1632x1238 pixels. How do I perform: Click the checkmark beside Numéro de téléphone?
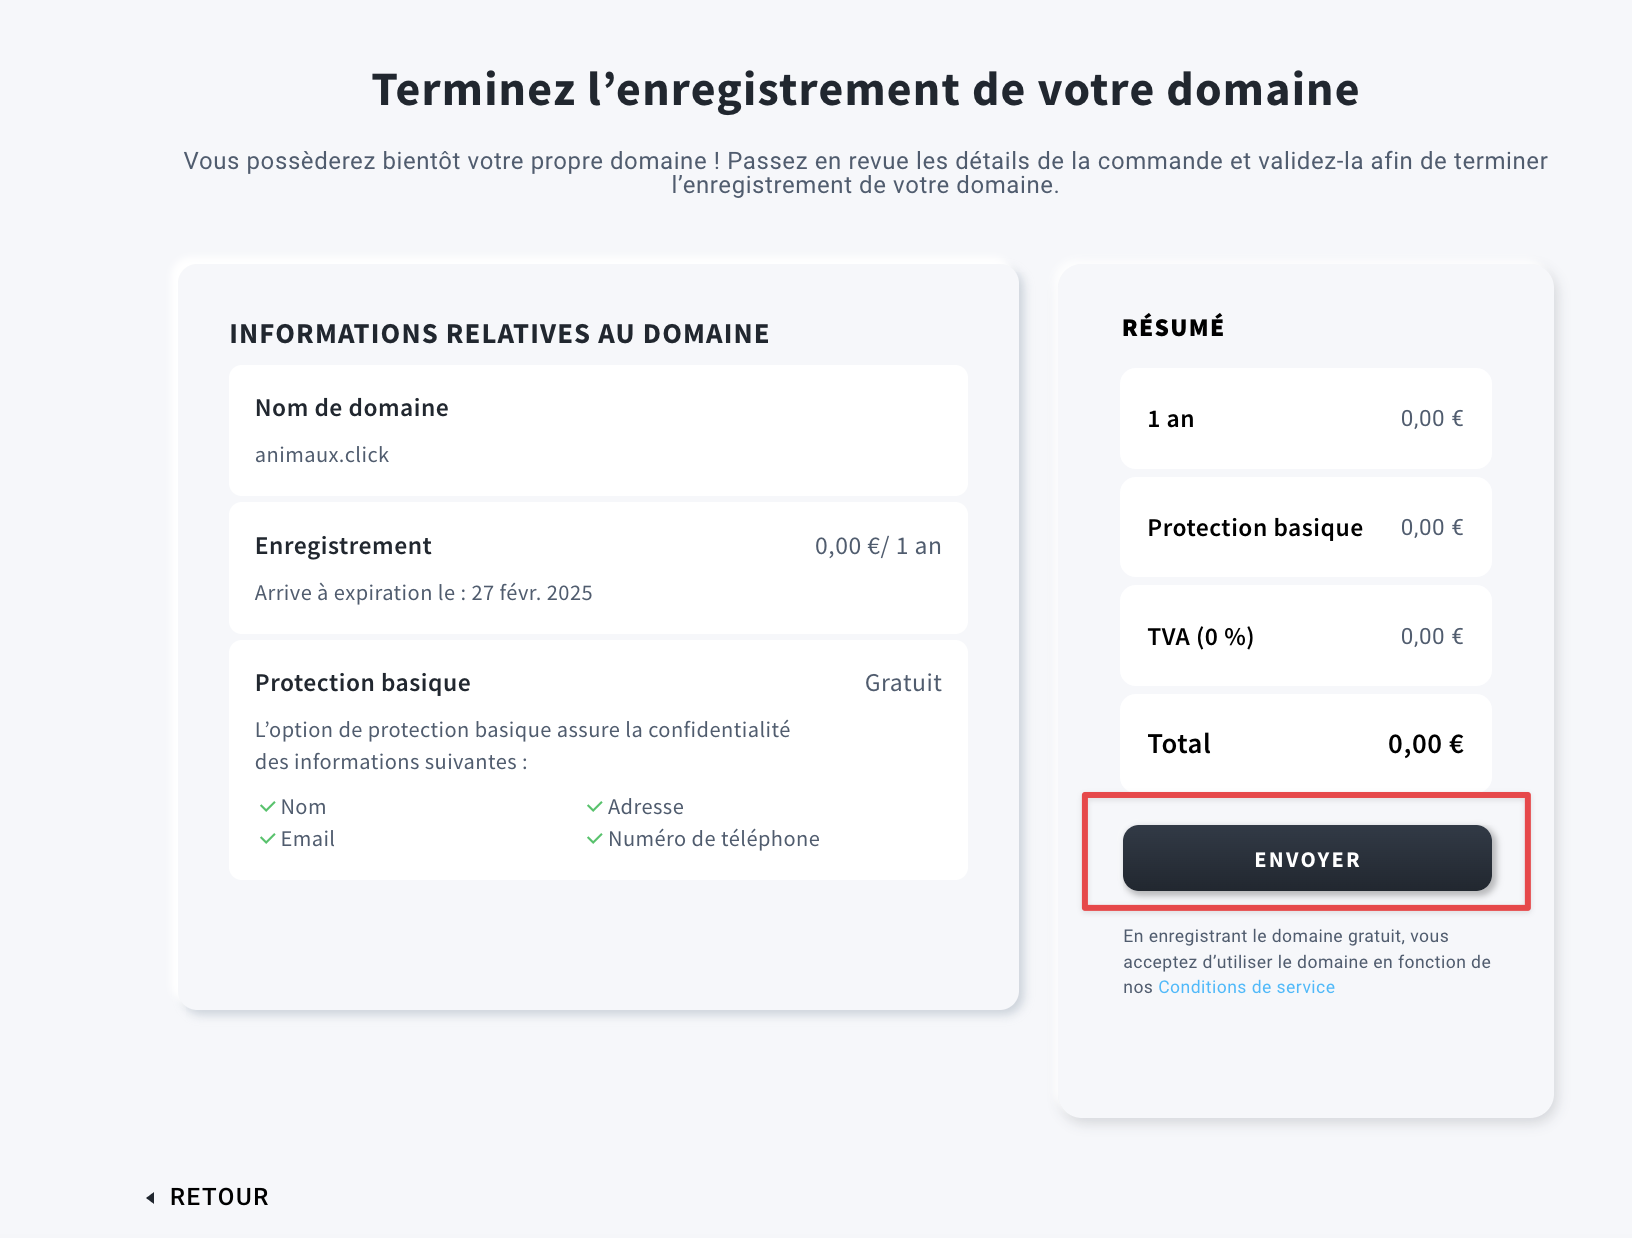(x=594, y=838)
